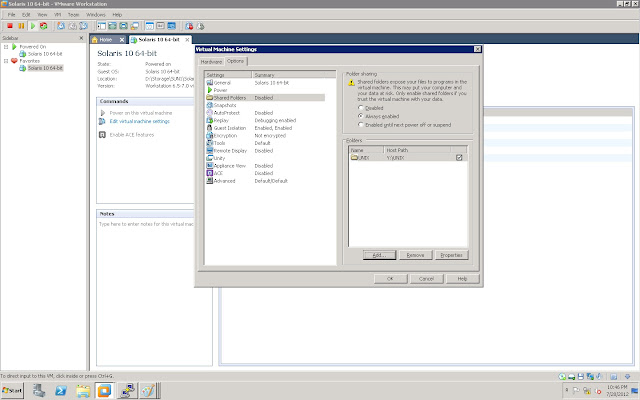
Task: Click the red Record replay toolbar icon
Action: pos(189,26)
